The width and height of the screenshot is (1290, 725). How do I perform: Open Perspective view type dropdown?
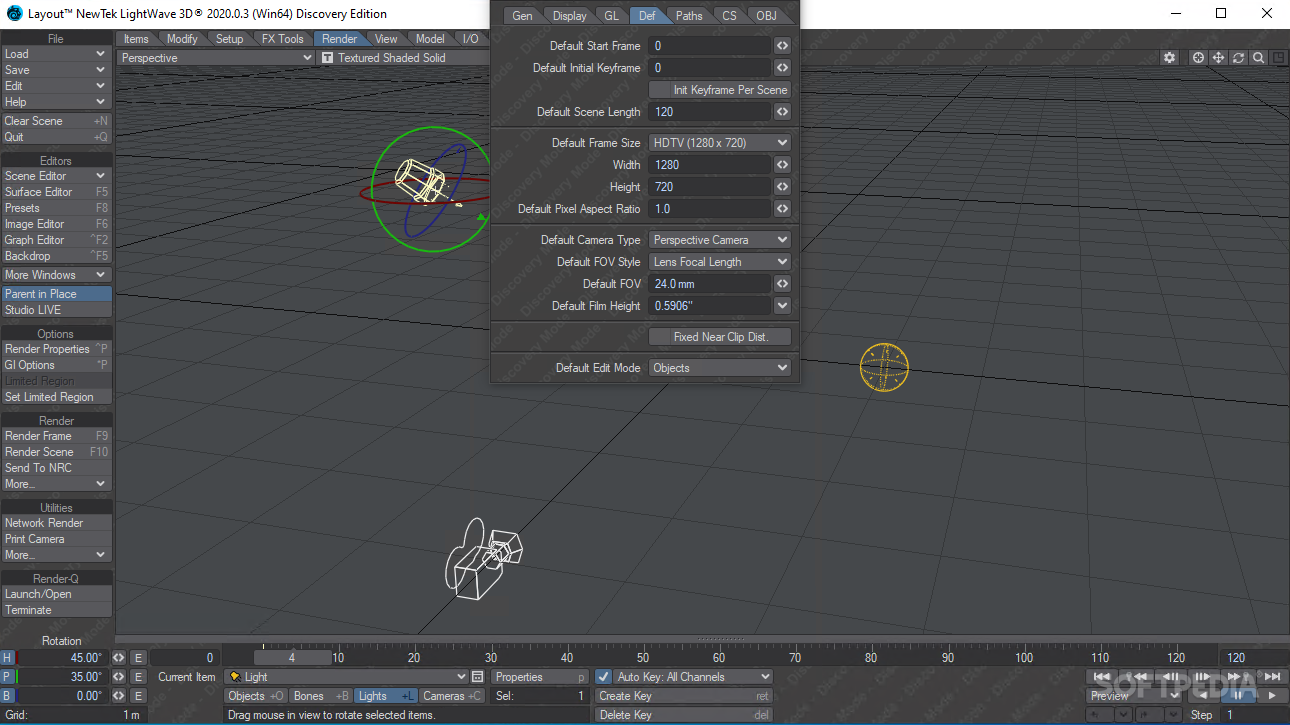[216, 58]
